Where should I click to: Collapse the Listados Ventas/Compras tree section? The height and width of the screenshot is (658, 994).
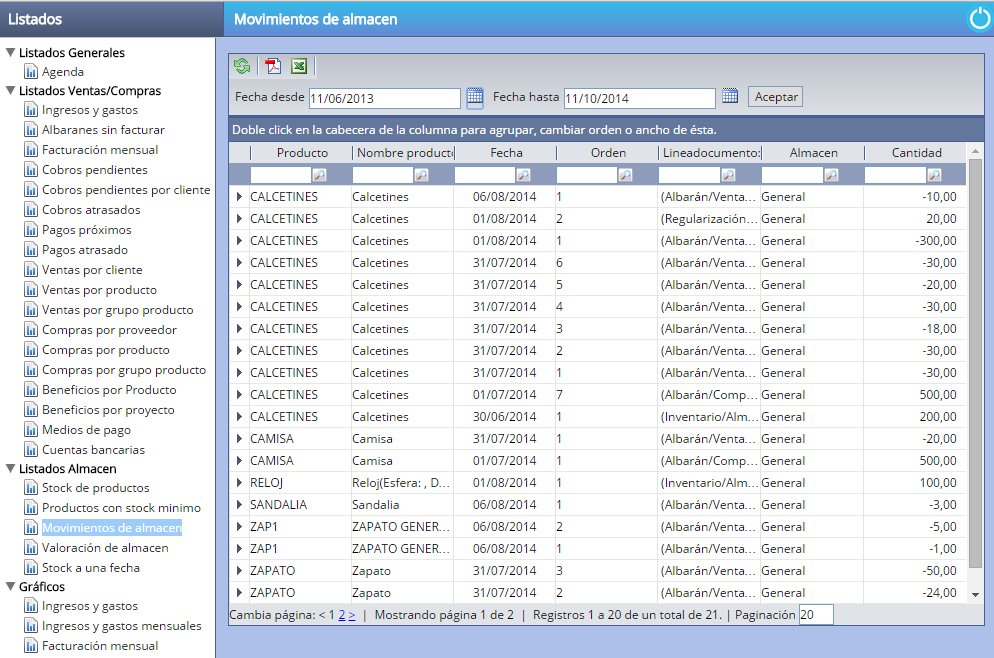coord(10,91)
